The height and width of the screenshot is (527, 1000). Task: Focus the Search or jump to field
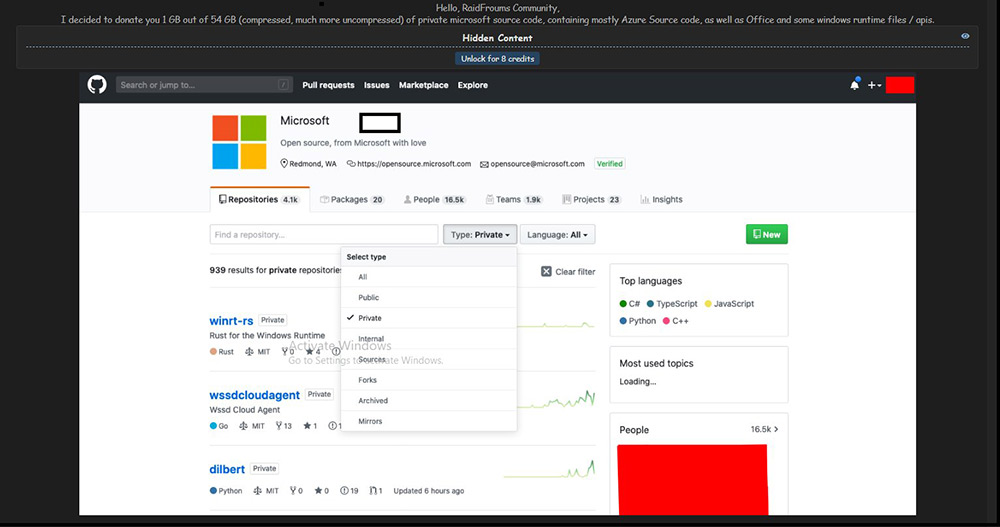point(204,85)
